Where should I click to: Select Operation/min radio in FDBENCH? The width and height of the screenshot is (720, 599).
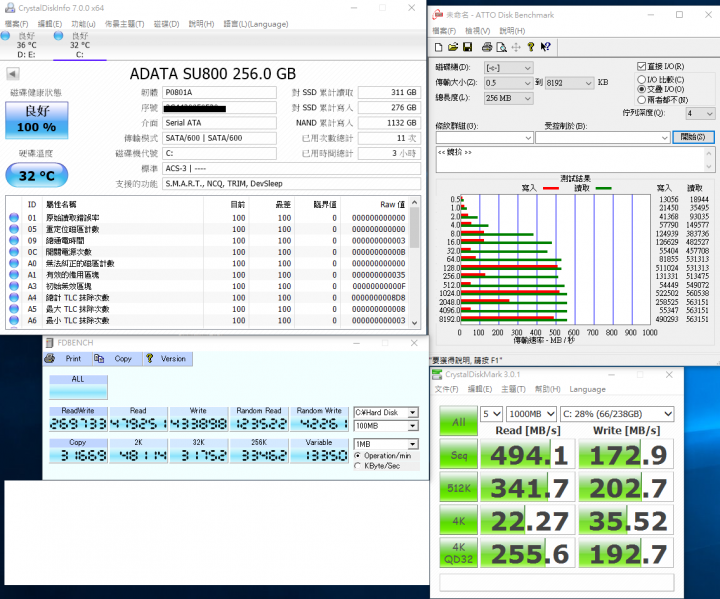(x=358, y=456)
